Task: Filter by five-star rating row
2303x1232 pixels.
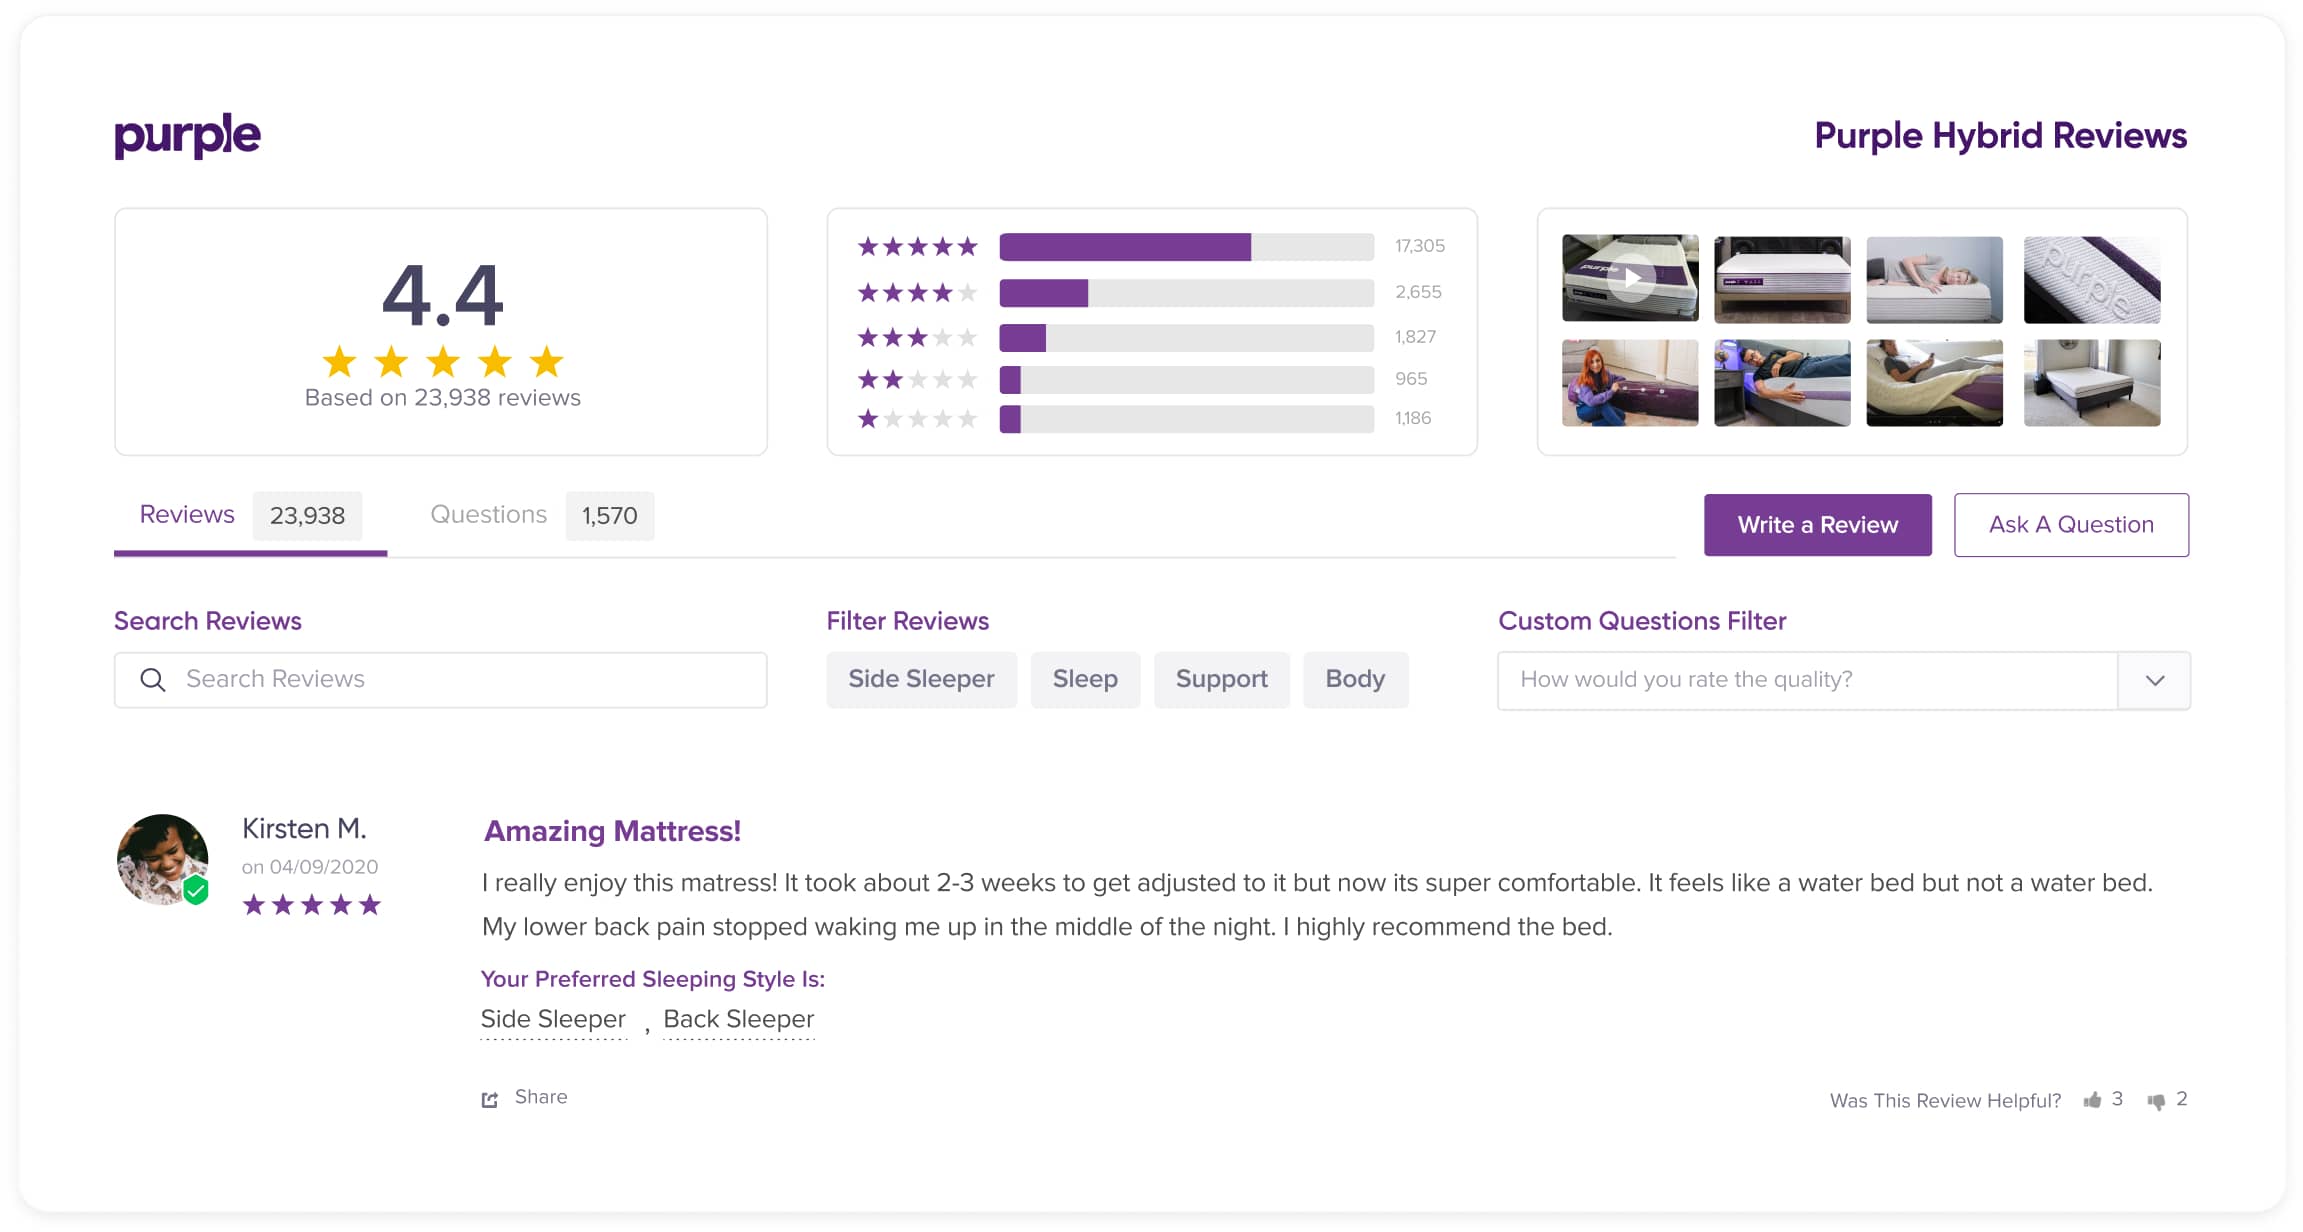Action: (1151, 246)
